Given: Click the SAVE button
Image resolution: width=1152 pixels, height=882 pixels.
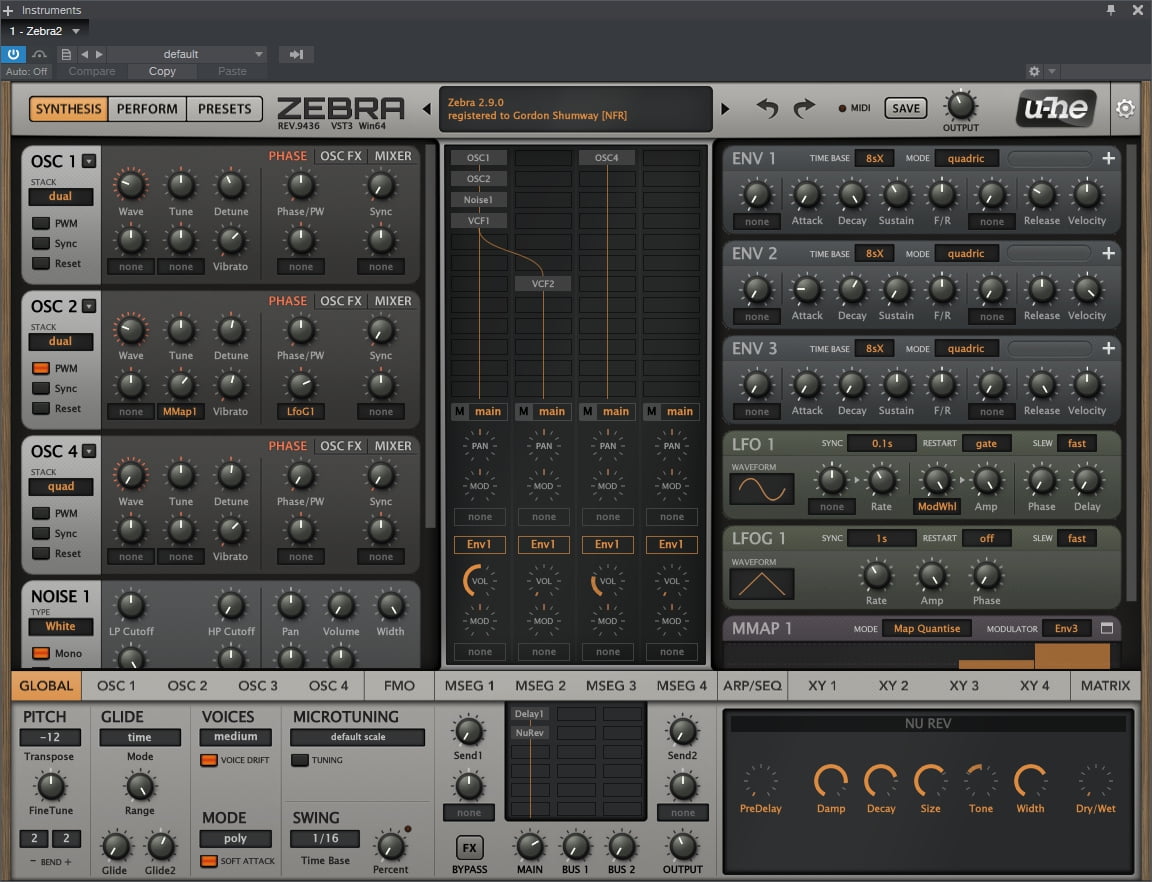Looking at the screenshot, I should [x=906, y=108].
